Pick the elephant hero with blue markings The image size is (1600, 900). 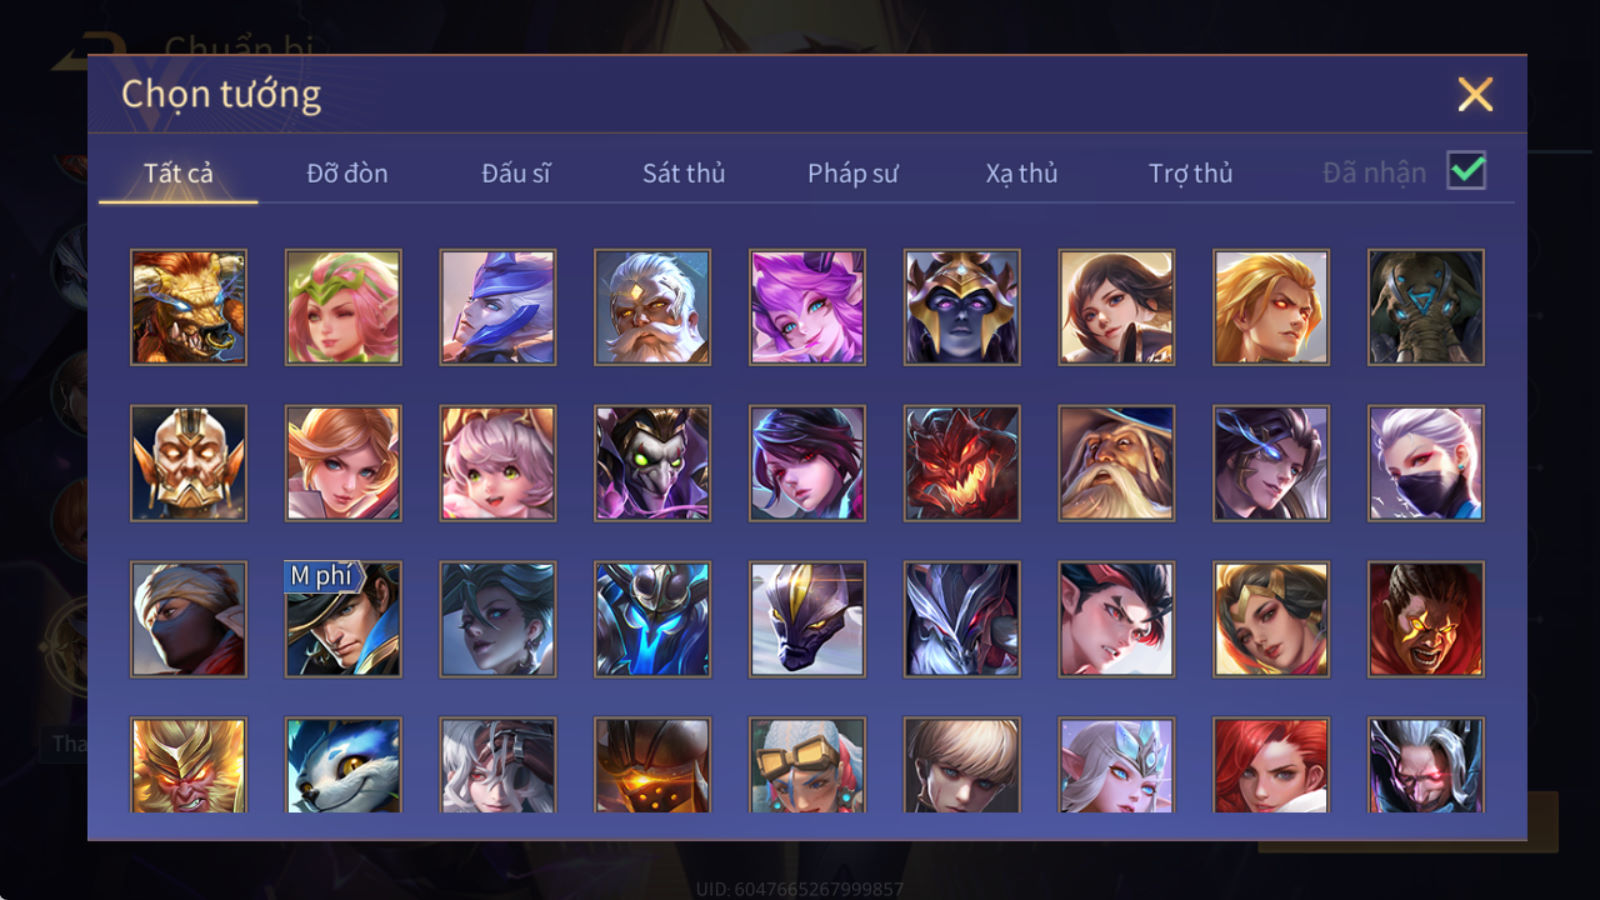point(1426,307)
